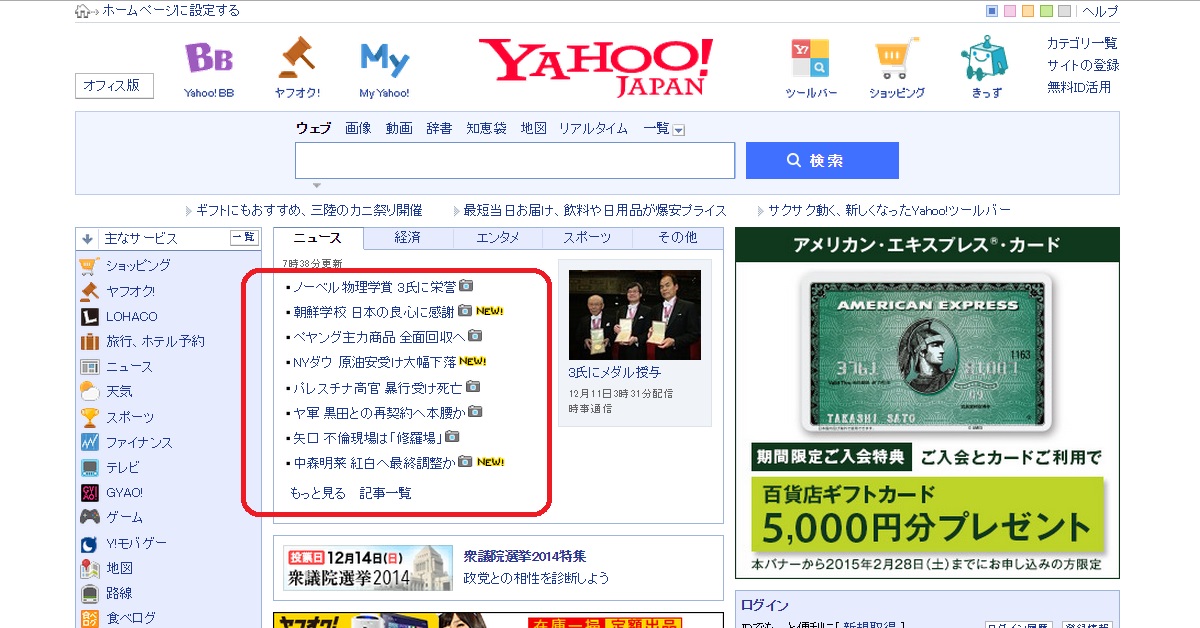
Task: Open the ヤフオク! gavel icon in header
Action: tap(297, 58)
